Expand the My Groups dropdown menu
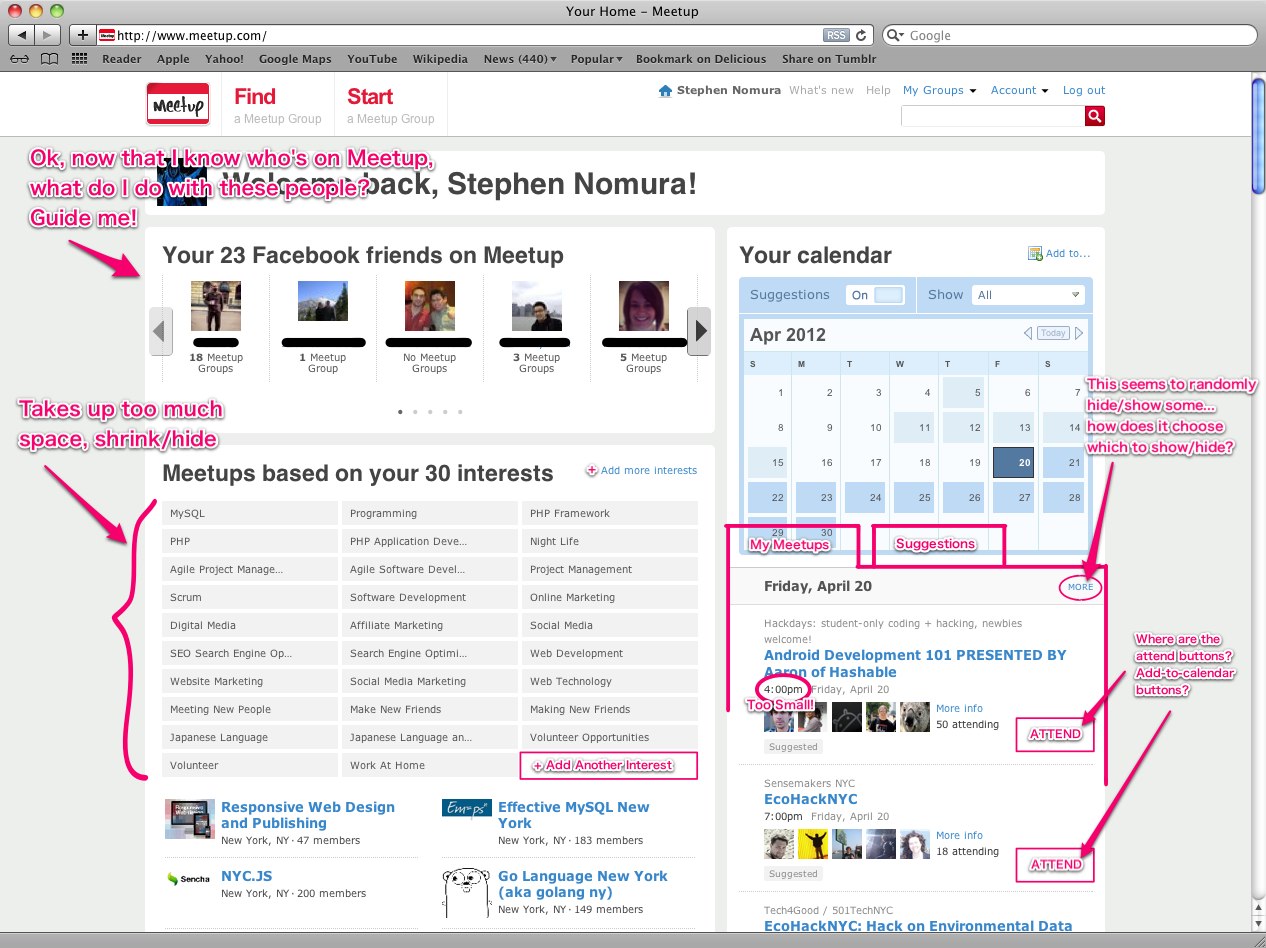The image size is (1266, 948). (939, 90)
